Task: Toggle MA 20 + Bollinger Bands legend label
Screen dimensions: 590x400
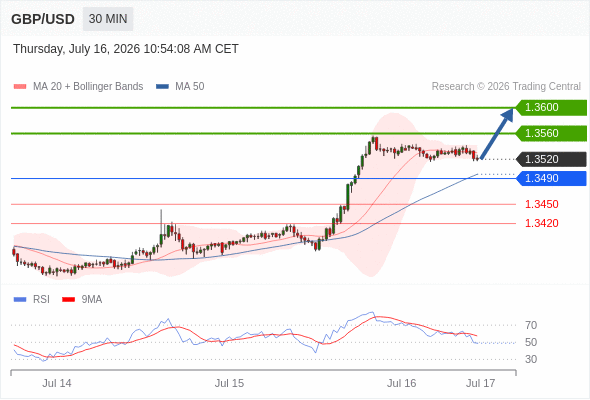Action: coord(88,87)
